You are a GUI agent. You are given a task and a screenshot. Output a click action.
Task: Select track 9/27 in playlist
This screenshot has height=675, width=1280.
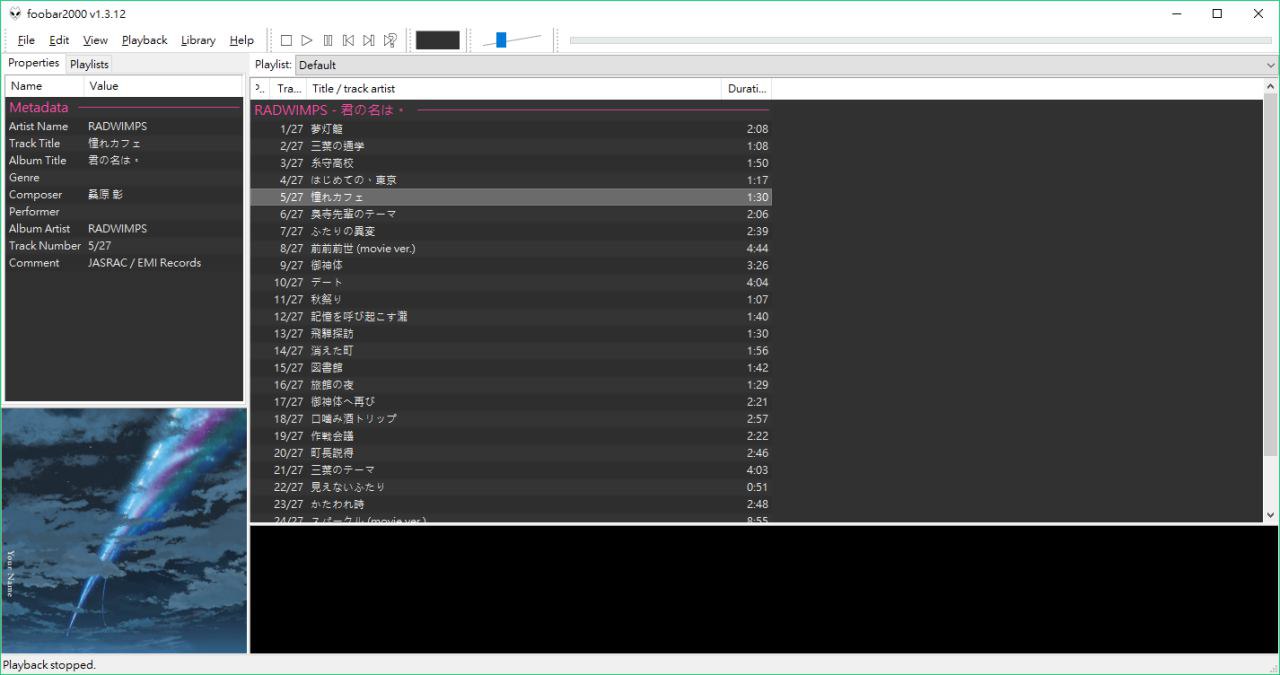point(511,265)
